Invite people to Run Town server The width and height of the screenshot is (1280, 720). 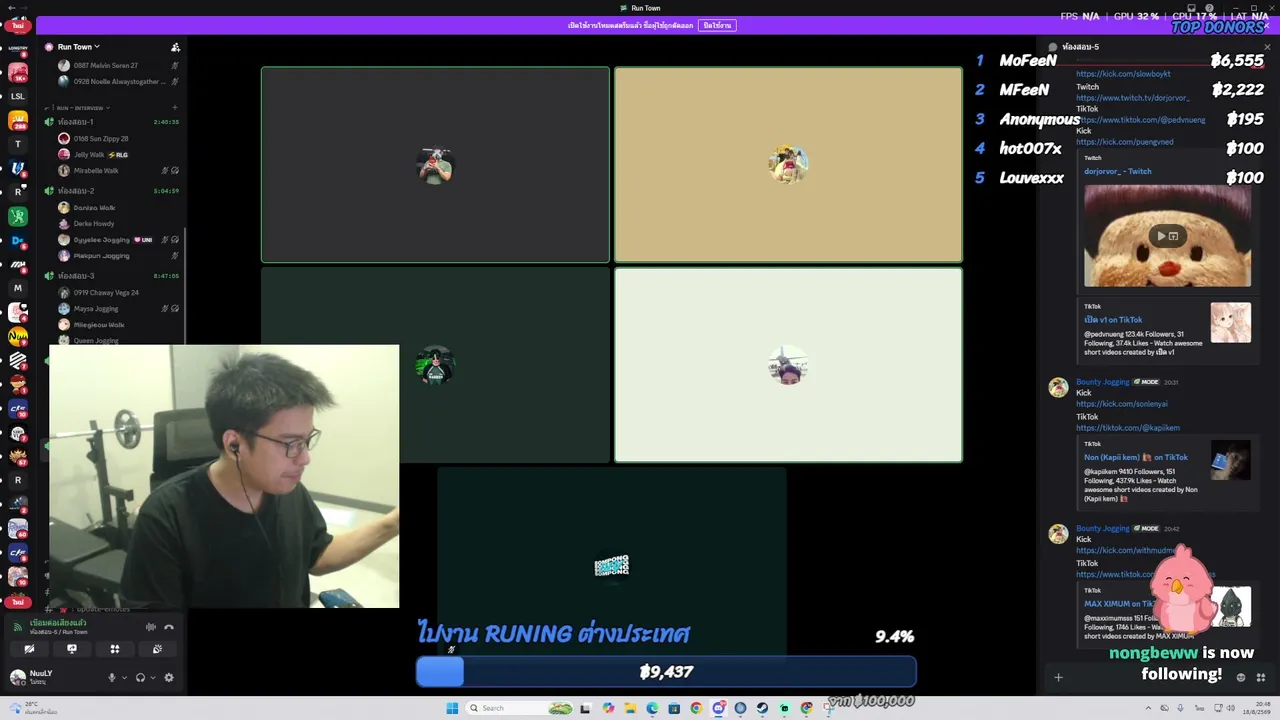pos(175,47)
